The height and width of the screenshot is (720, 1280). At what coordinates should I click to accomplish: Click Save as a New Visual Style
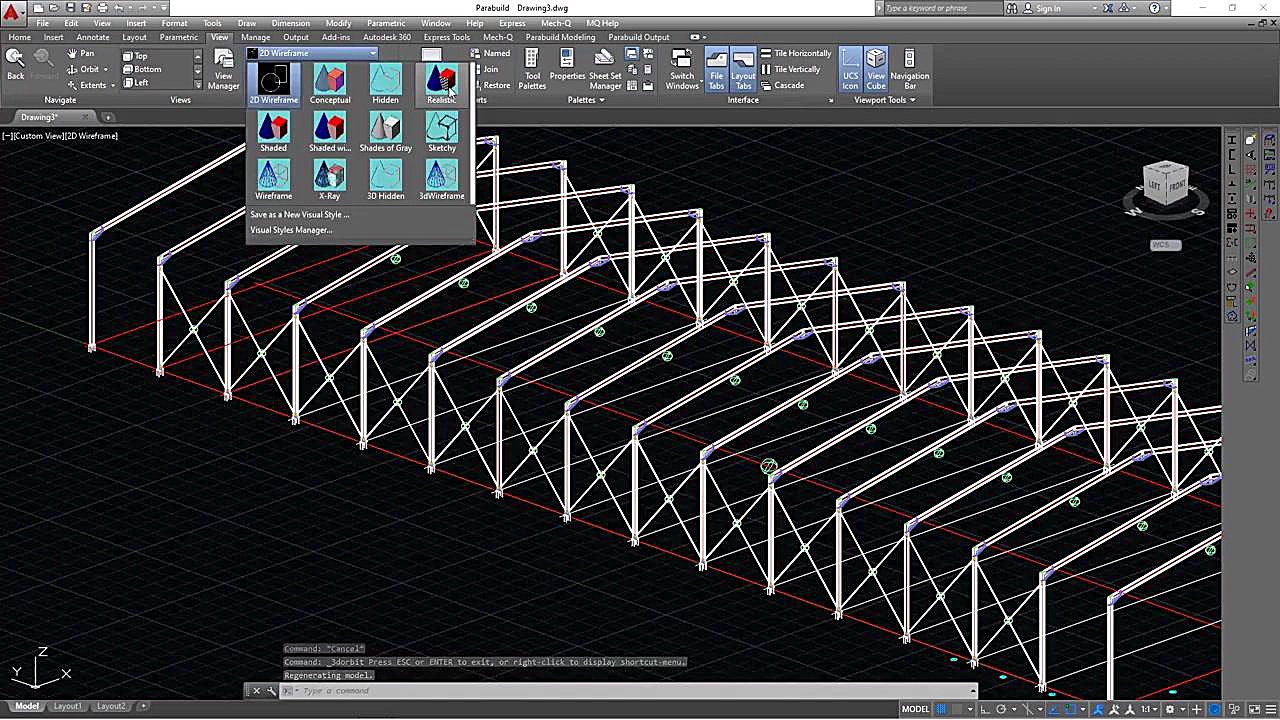point(299,214)
